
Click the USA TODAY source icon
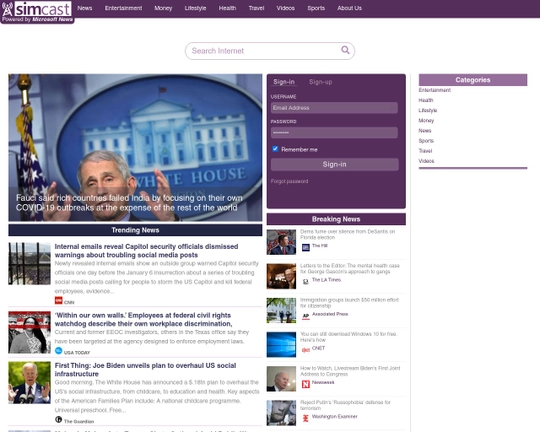[x=59, y=351]
